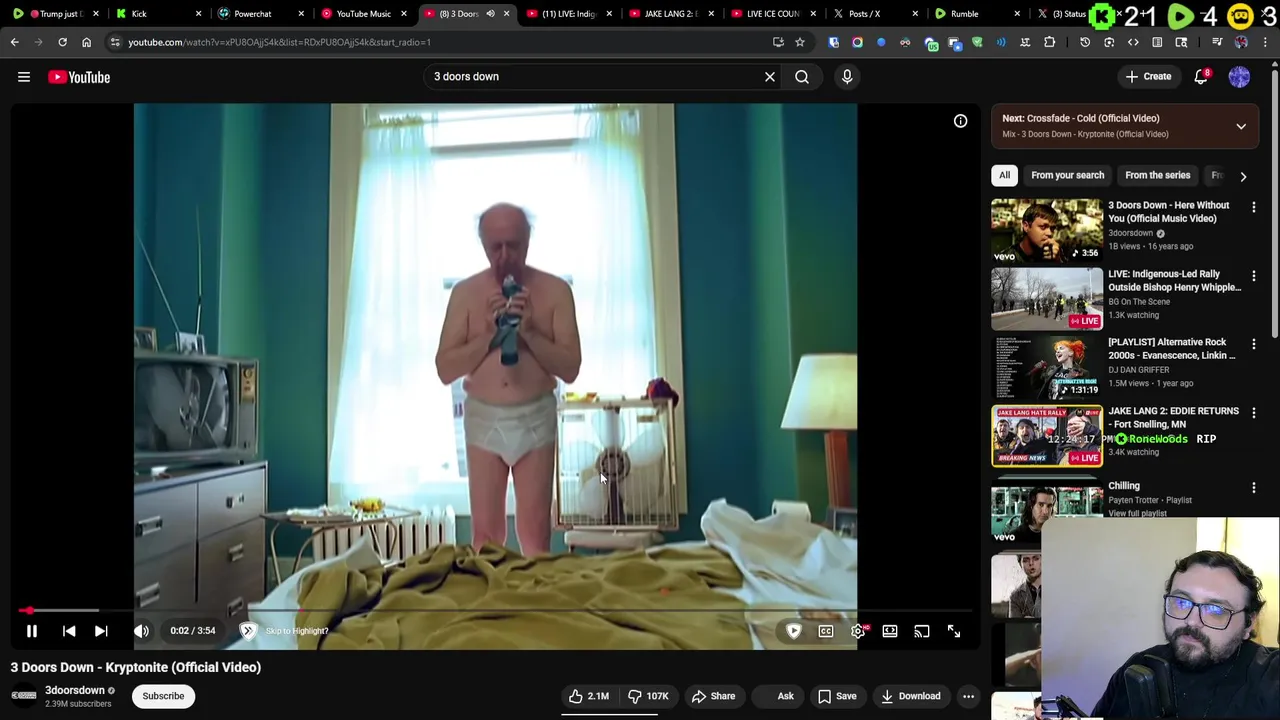This screenshot has width=1280, height=720.
Task: Go back in browser history
Action: point(14,42)
